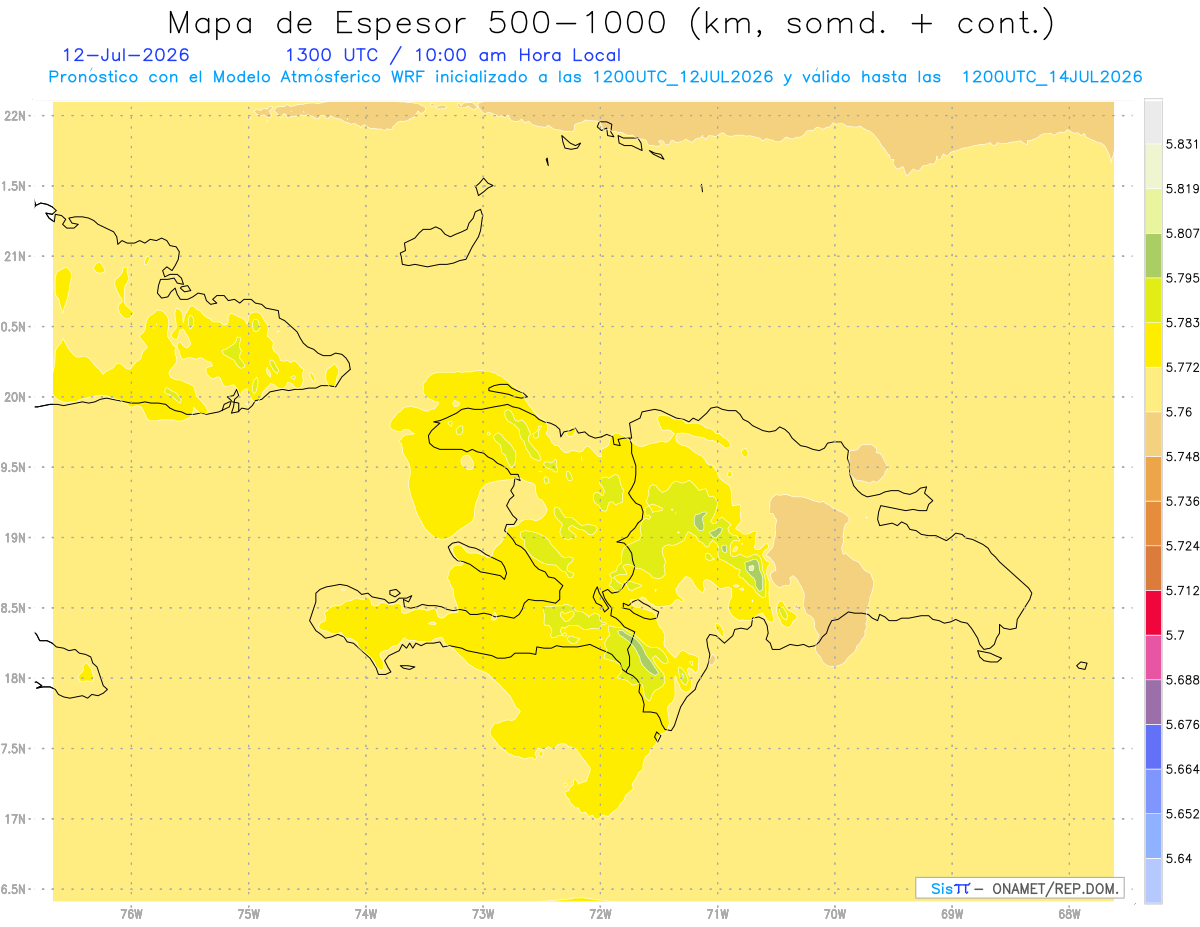Select the date label "12-Jul-2026"

[126, 55]
